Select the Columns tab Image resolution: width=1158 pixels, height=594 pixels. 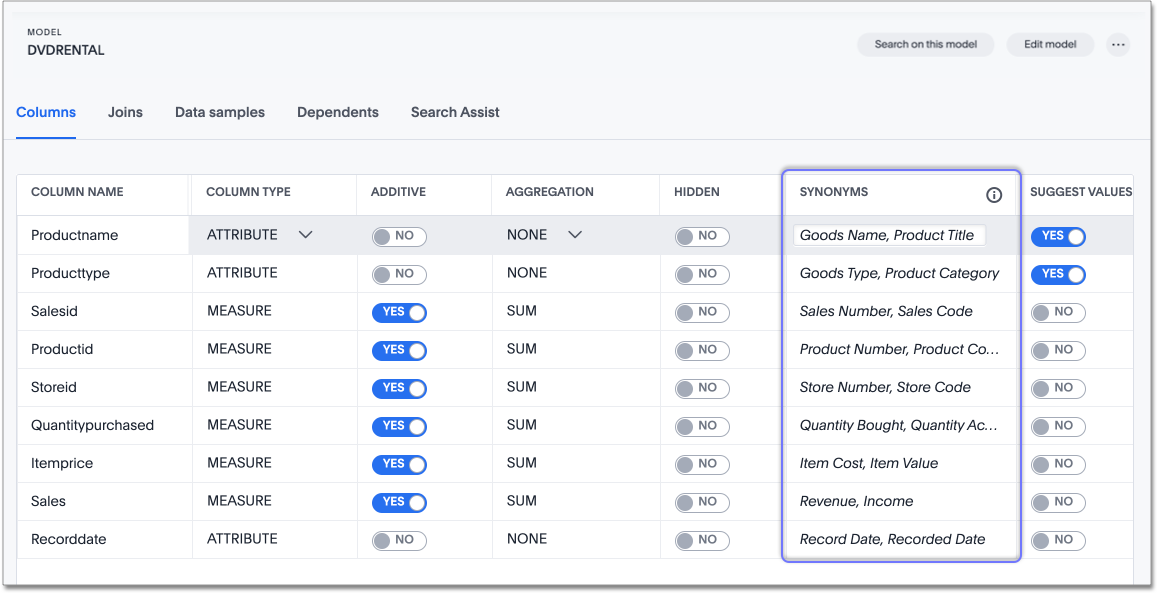(46, 112)
